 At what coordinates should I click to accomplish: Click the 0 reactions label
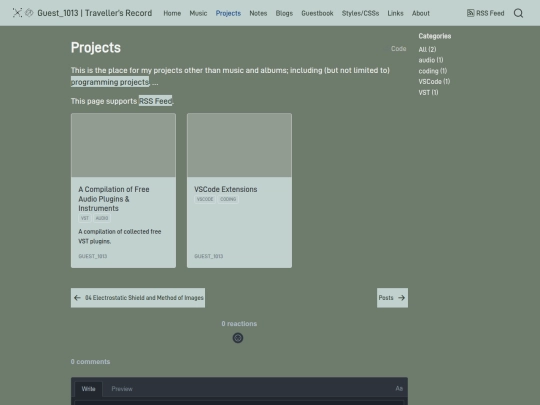click(x=239, y=324)
